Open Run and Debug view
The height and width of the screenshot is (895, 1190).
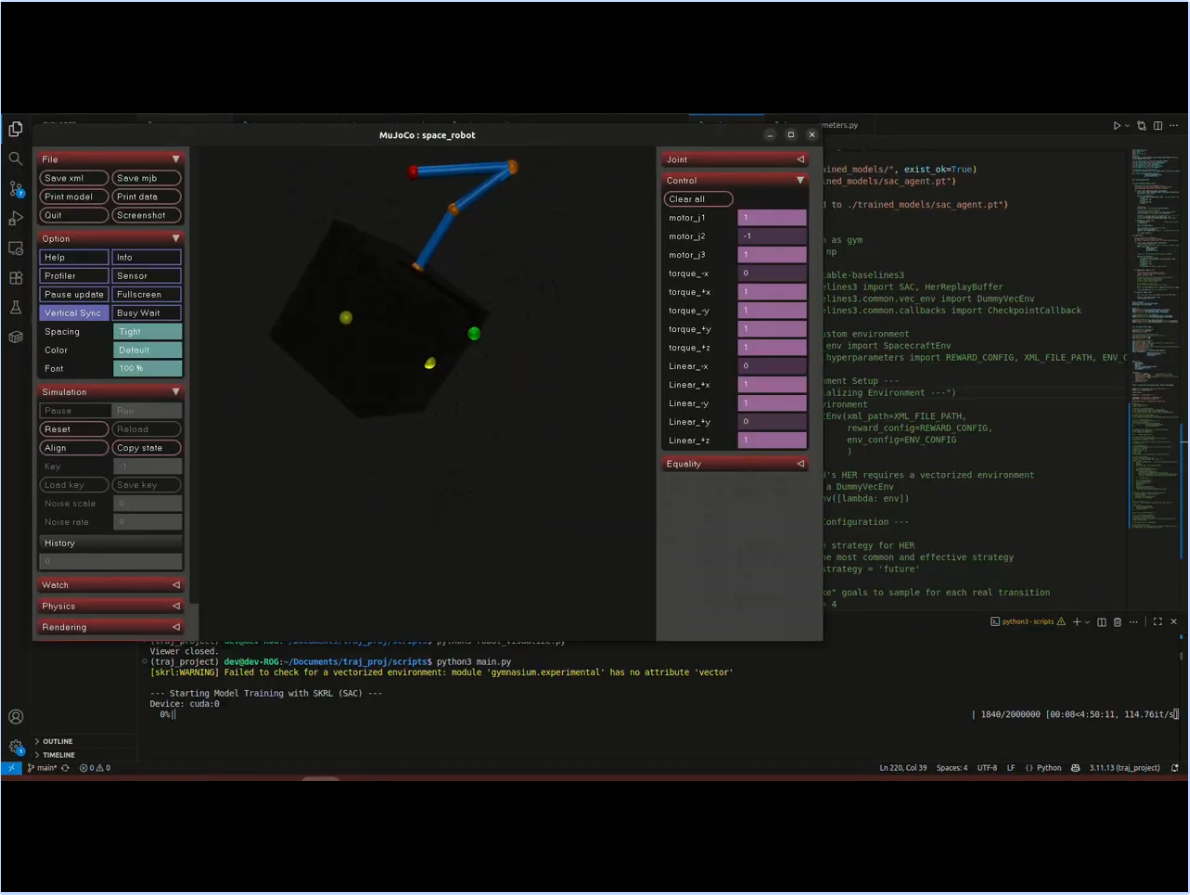click(x=15, y=218)
